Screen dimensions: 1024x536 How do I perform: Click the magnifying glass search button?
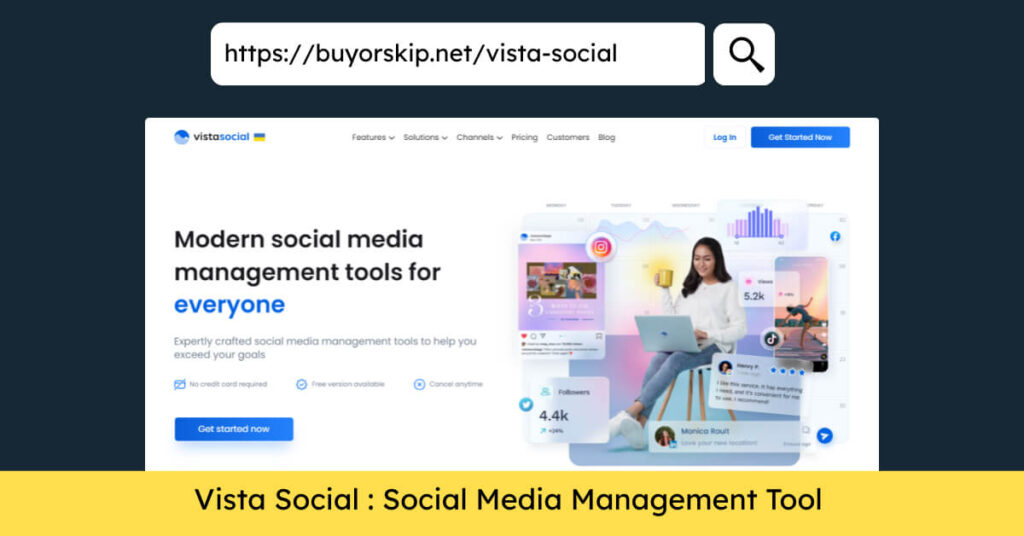tap(744, 54)
